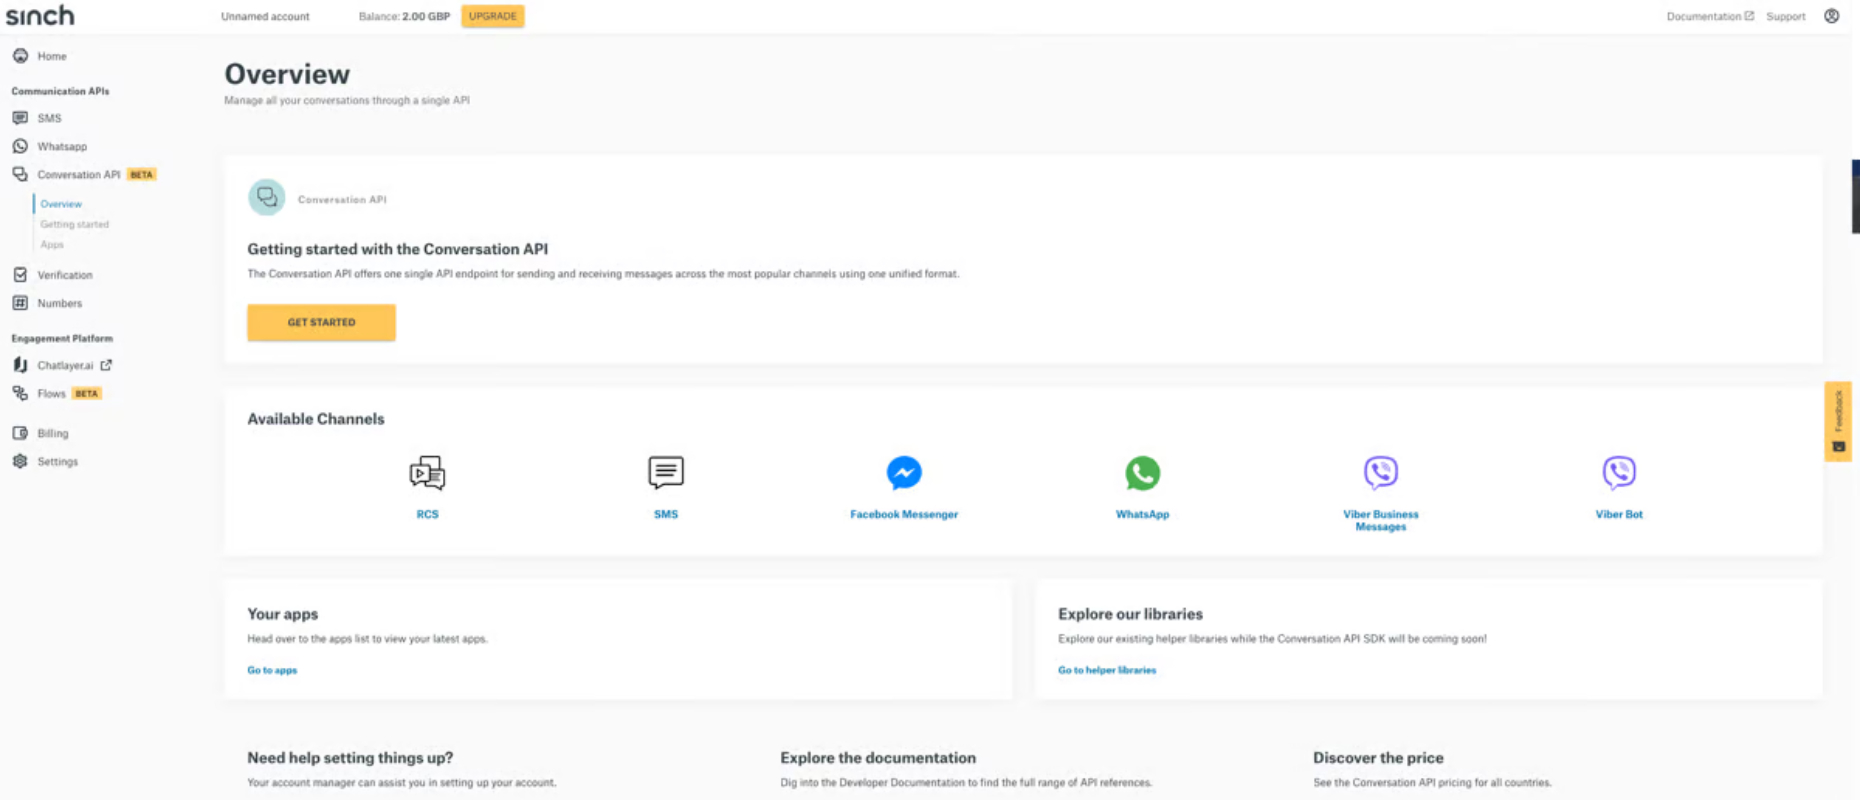Select the Apps sub-item
Viewport: 1860px width, 800px height.
(x=52, y=244)
